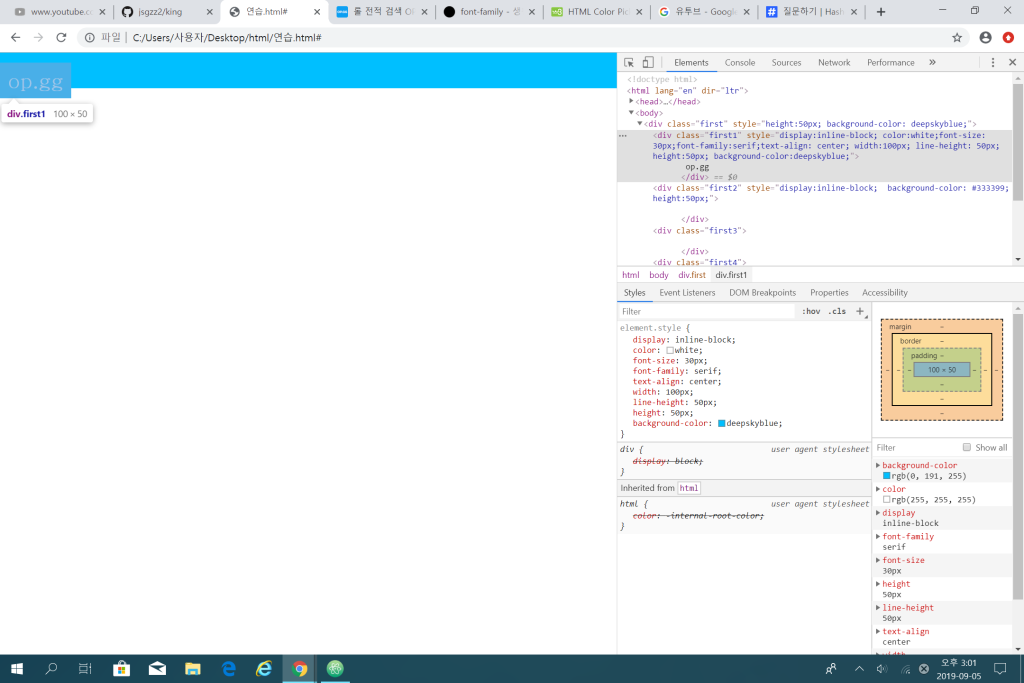Viewport: 1024px width, 683px height.
Task: Add new style rule plus icon
Action: tap(859, 311)
